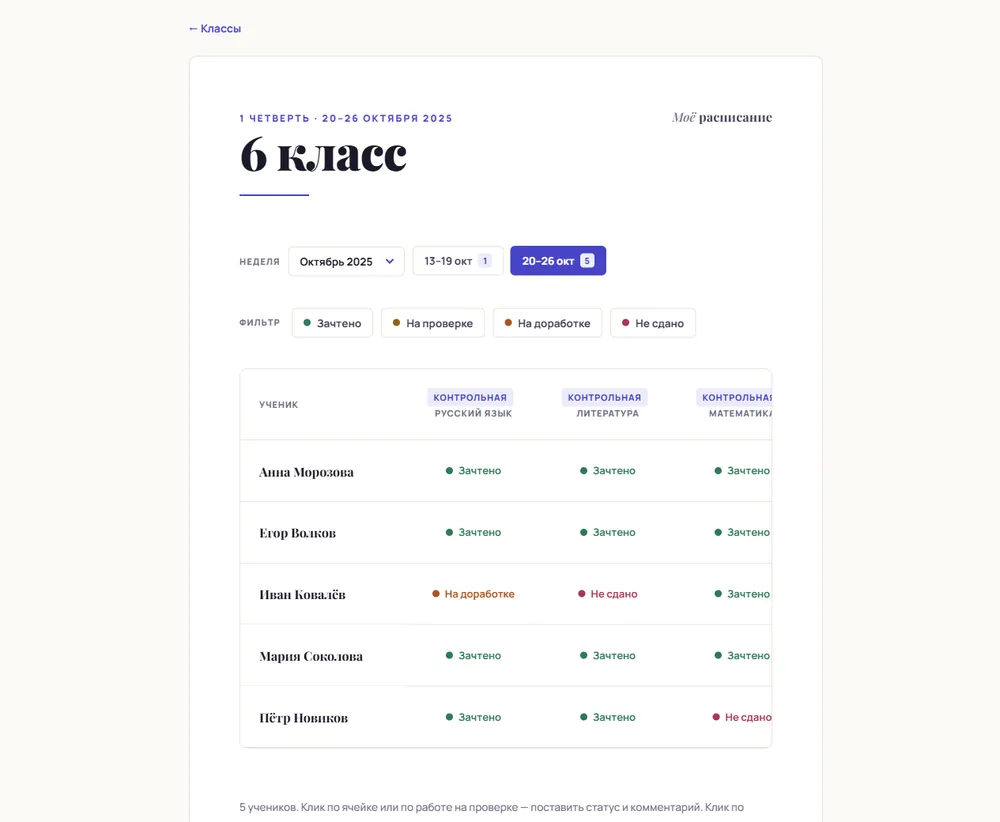Image resolution: width=1000 pixels, height=822 pixels.
Task: Open student Анна Морозова
Action: pyautogui.click(x=306, y=473)
